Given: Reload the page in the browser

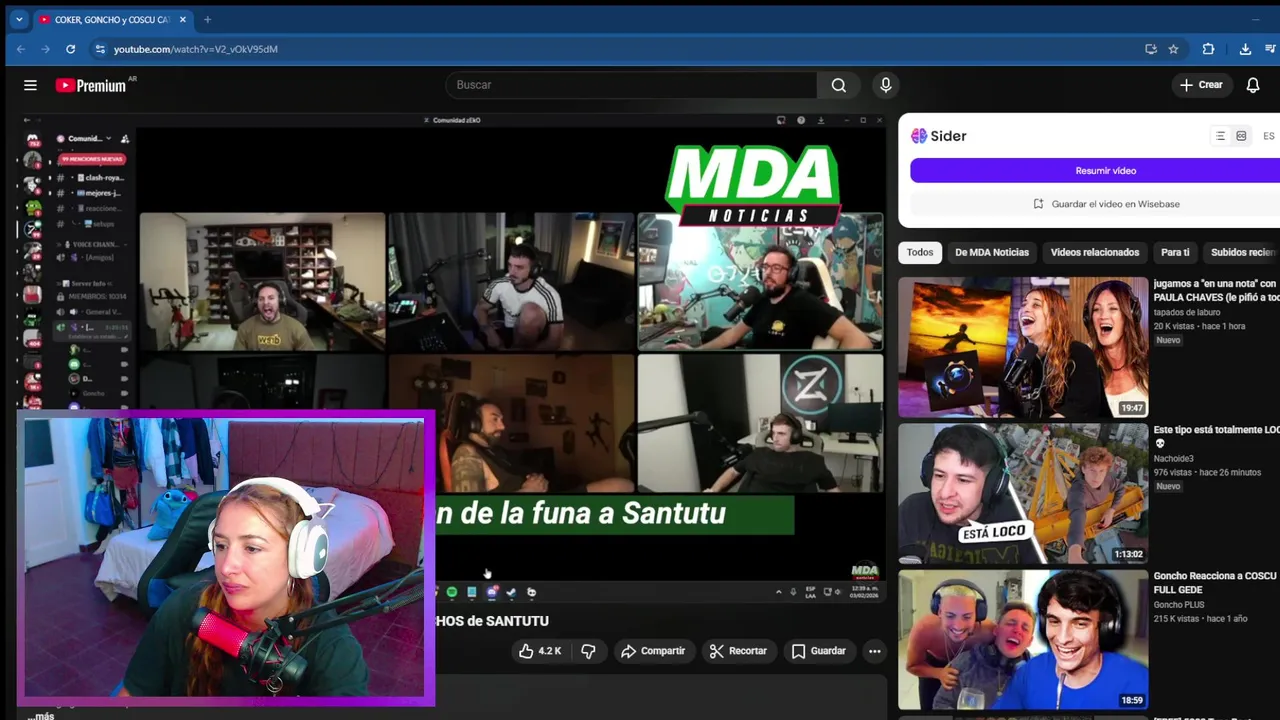Looking at the screenshot, I should click(x=70, y=49).
